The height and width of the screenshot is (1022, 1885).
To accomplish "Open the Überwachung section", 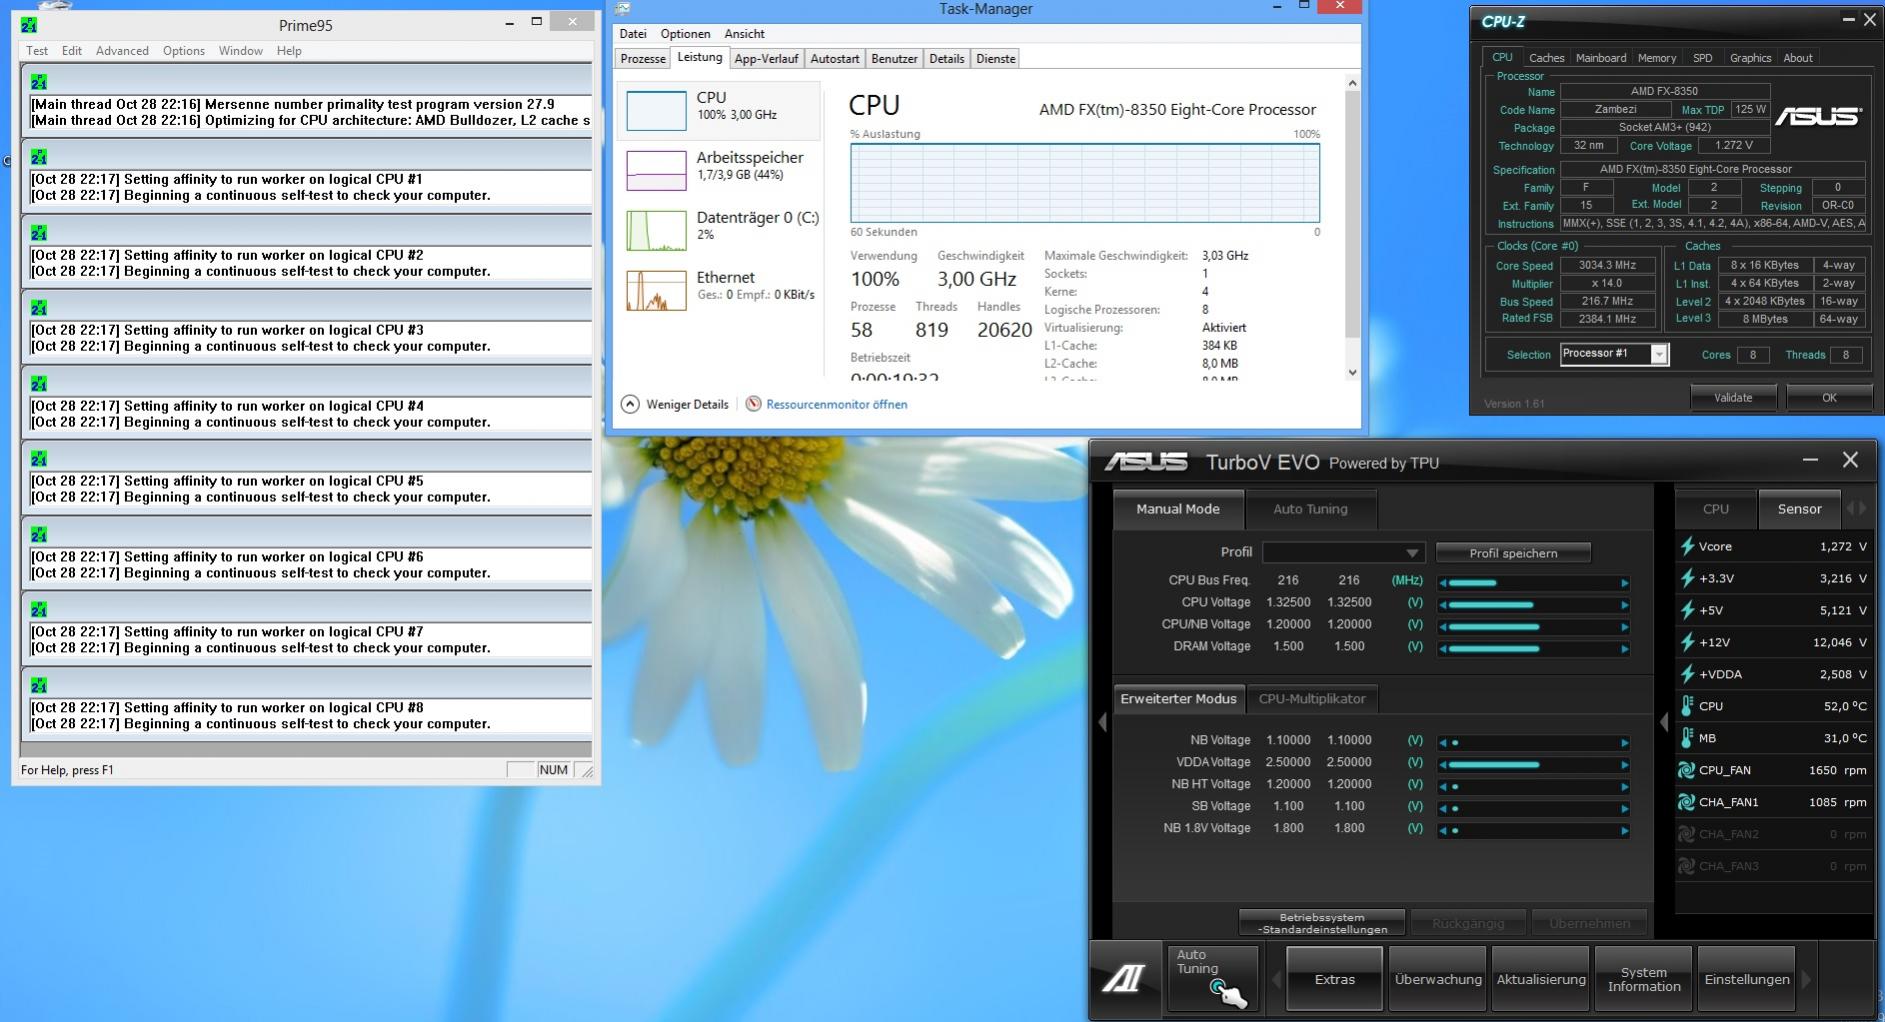I will pyautogui.click(x=1438, y=979).
